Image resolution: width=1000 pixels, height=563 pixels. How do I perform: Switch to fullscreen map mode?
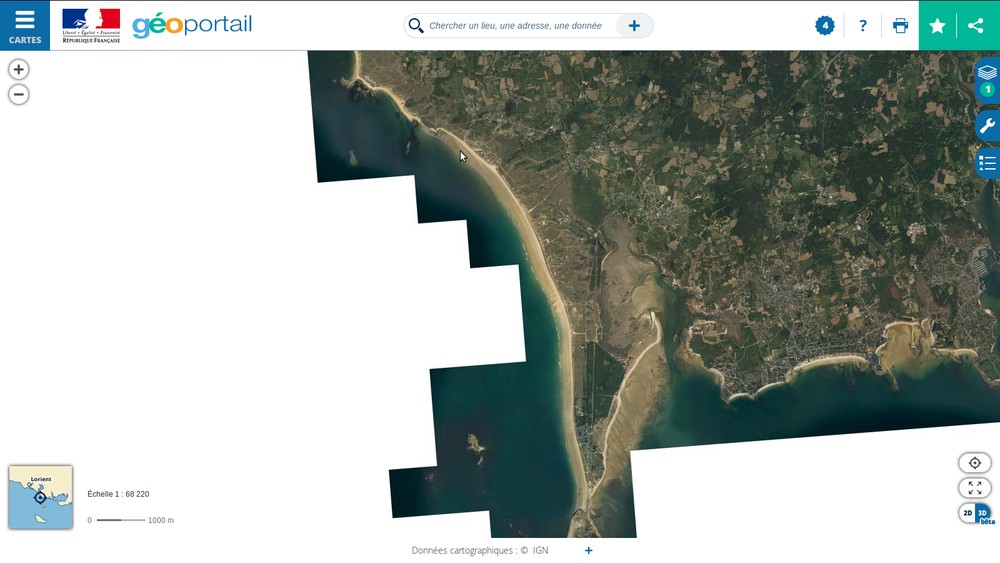pos(974,488)
